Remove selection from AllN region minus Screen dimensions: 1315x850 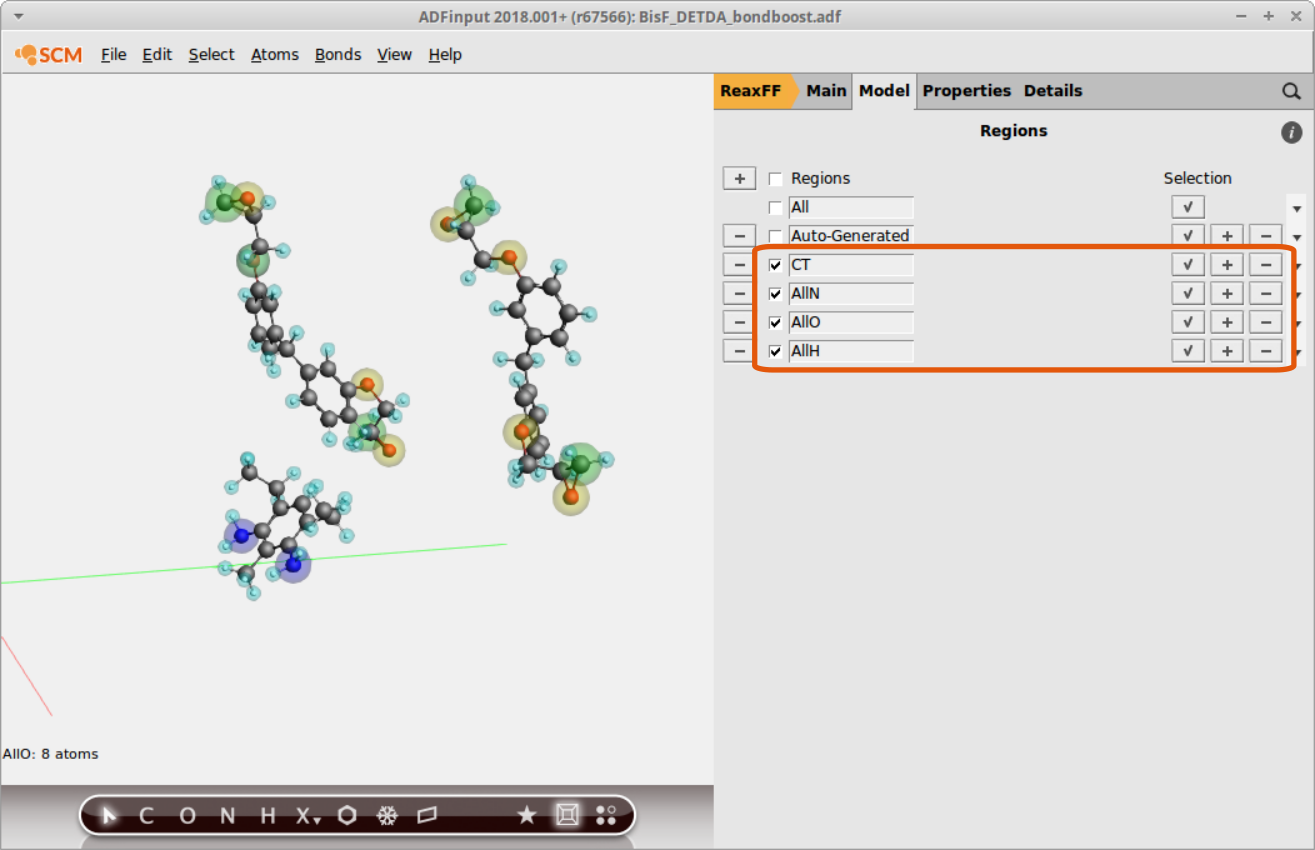tap(1266, 294)
